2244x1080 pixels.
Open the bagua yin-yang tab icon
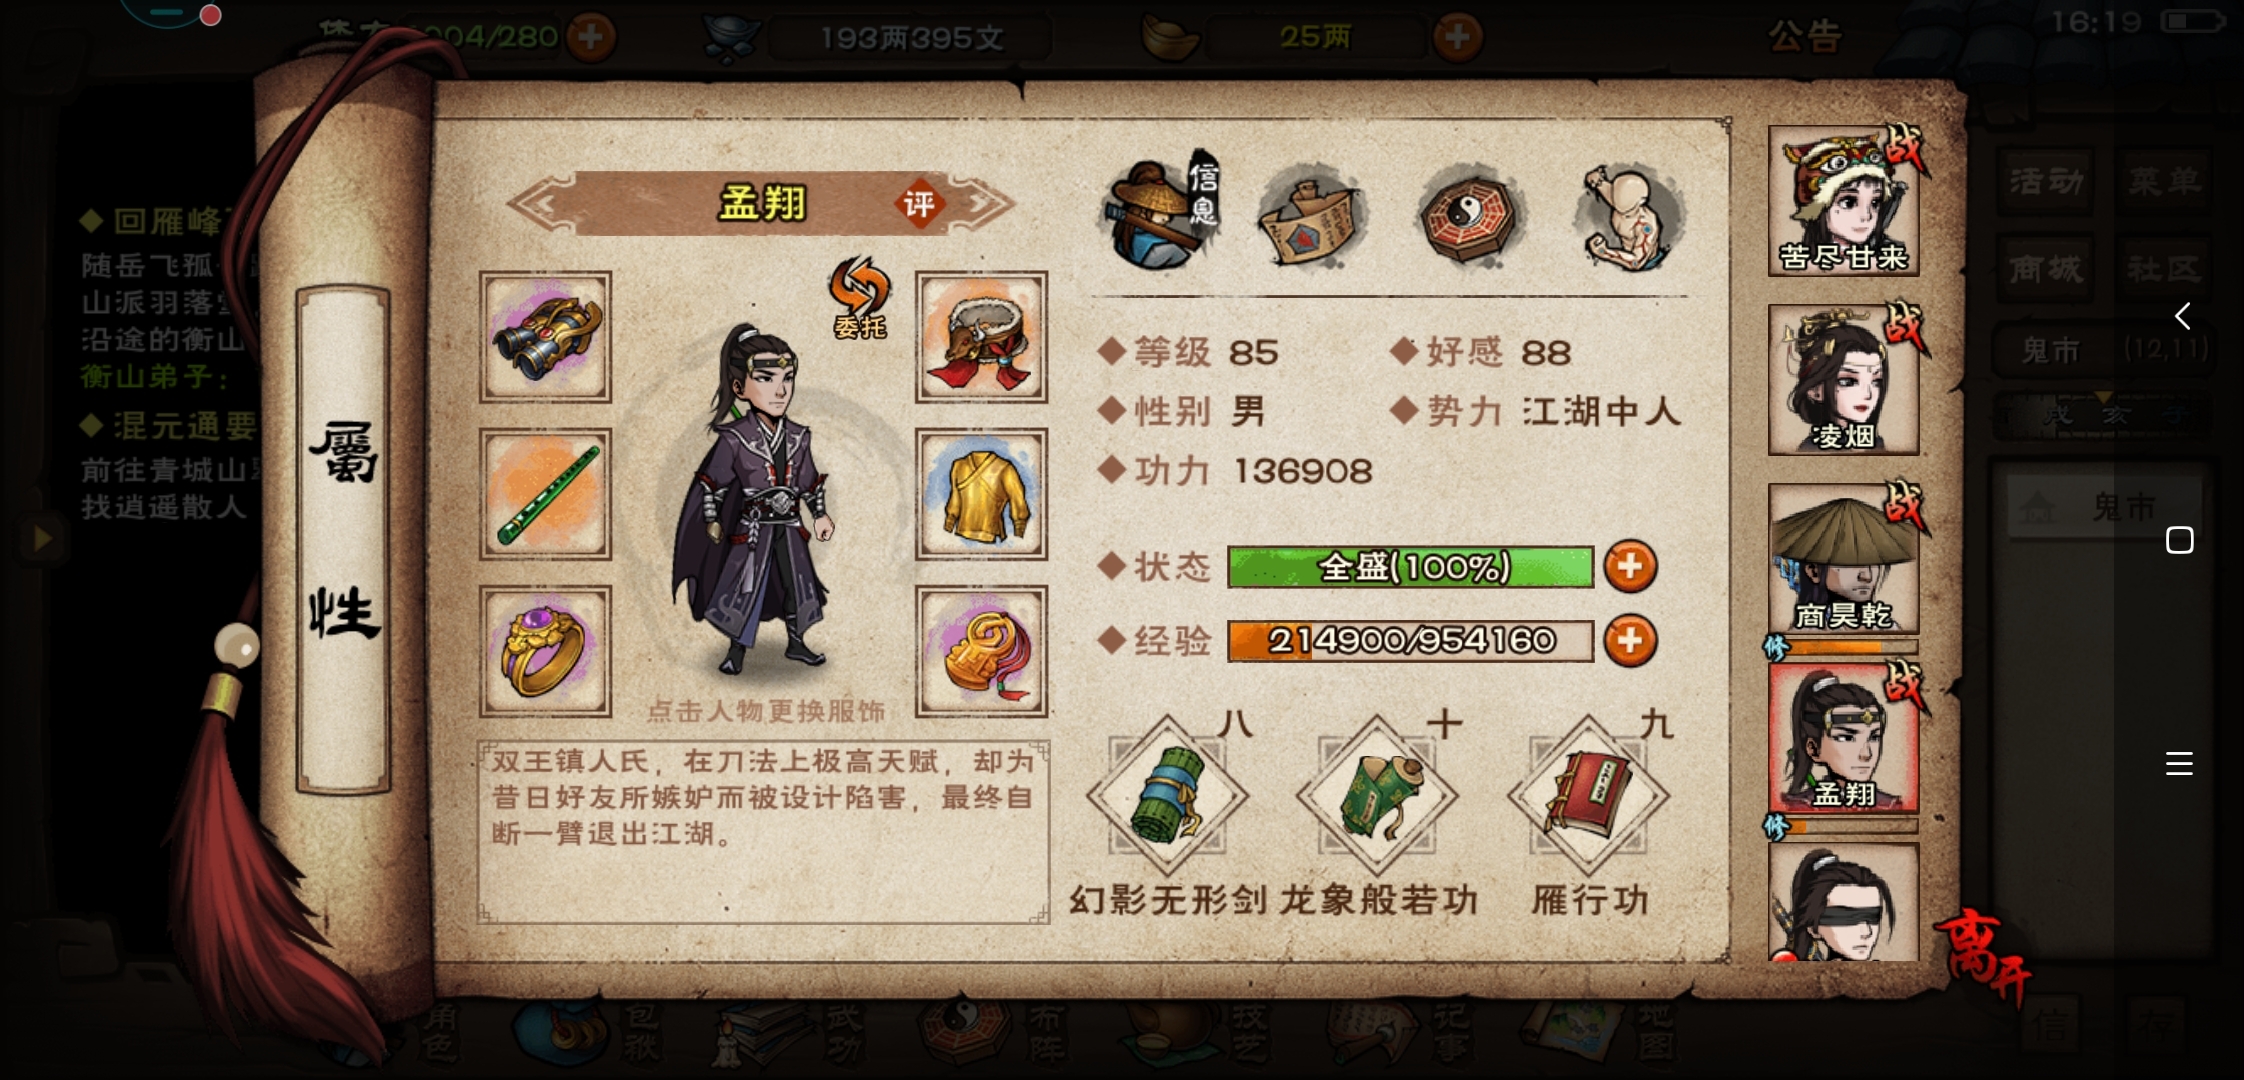coord(1470,216)
